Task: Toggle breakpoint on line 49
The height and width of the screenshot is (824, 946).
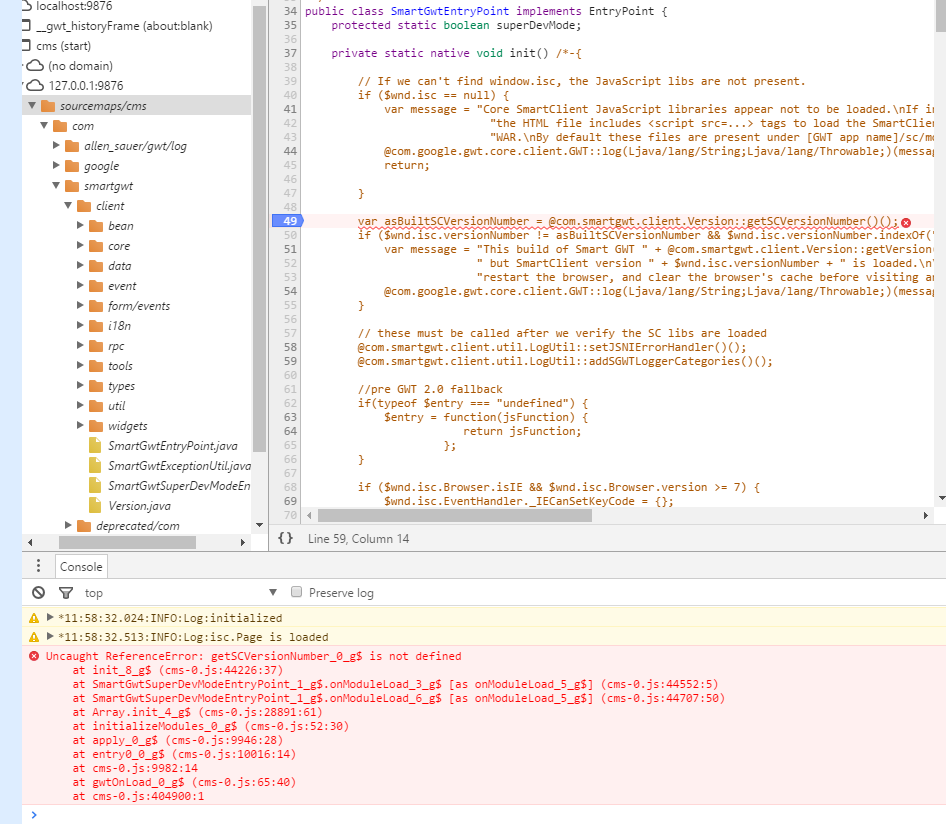Action: pos(287,221)
